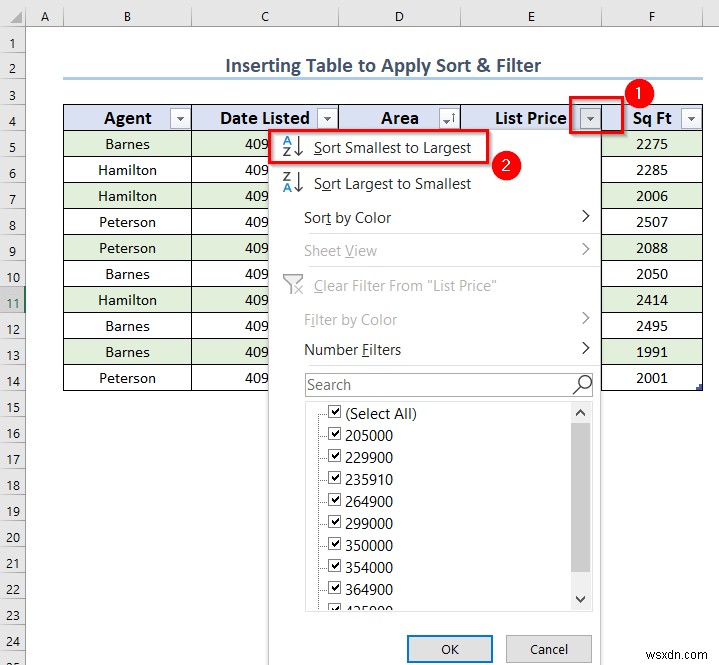Screen dimensions: 719x665
Task: Click the Hamilton cell in row 11
Action: pyautogui.click(x=127, y=300)
